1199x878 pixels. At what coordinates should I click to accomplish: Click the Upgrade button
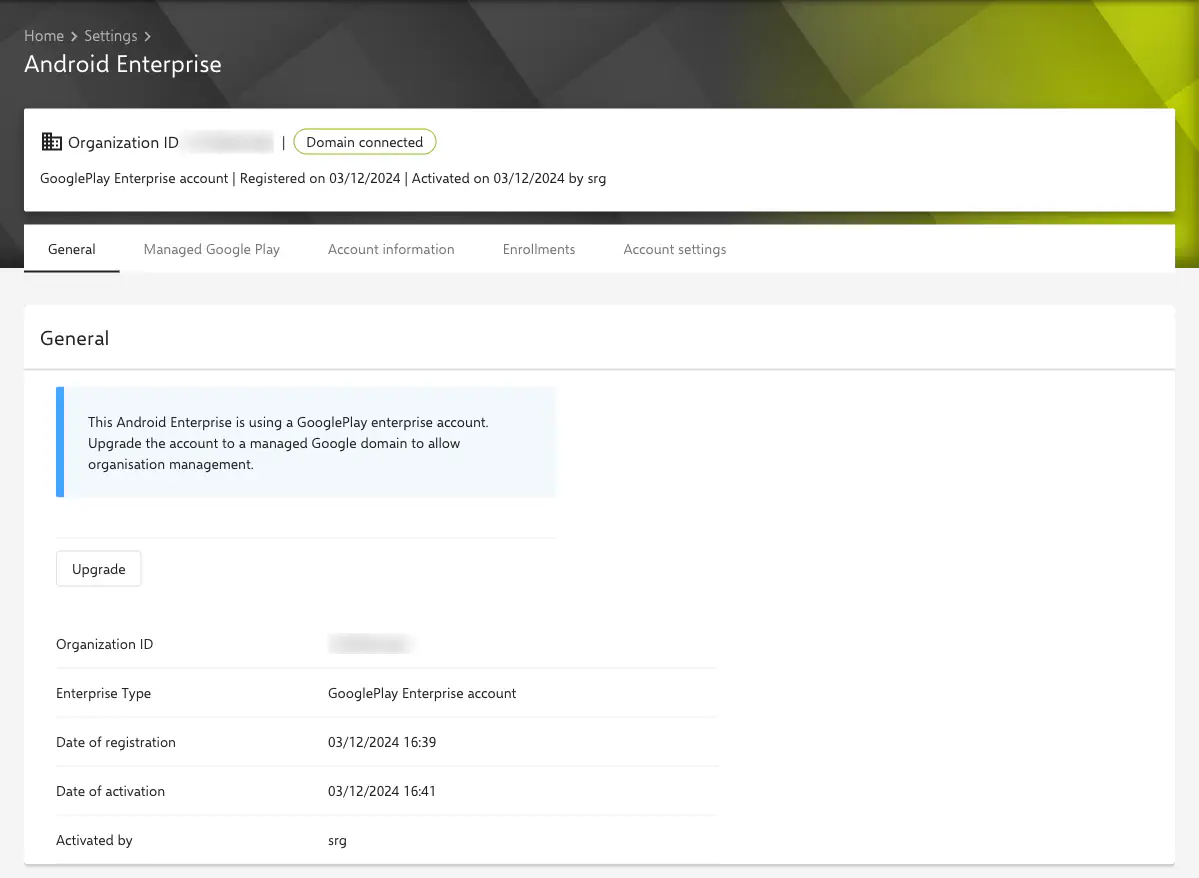click(x=99, y=569)
